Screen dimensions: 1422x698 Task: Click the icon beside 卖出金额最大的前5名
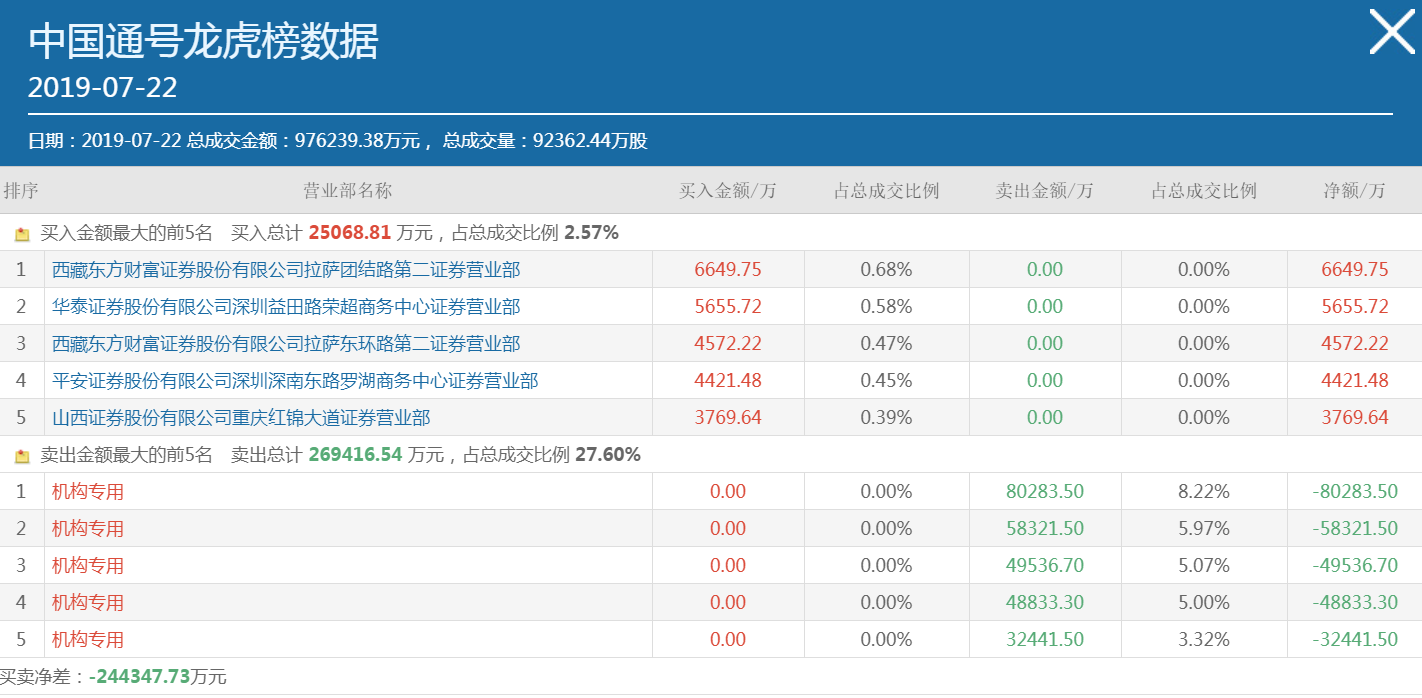pos(22,456)
